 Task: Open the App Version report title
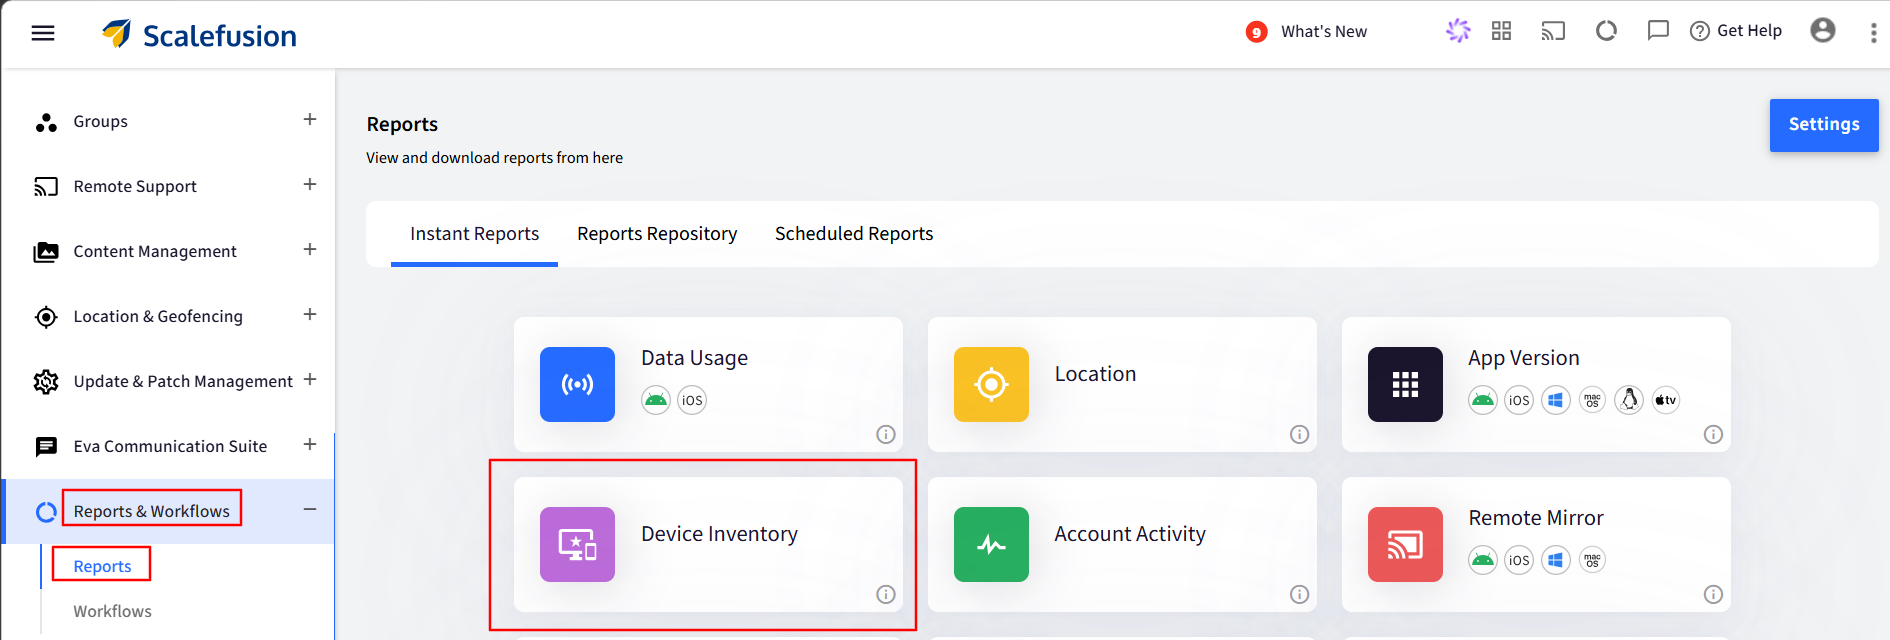1523,358
